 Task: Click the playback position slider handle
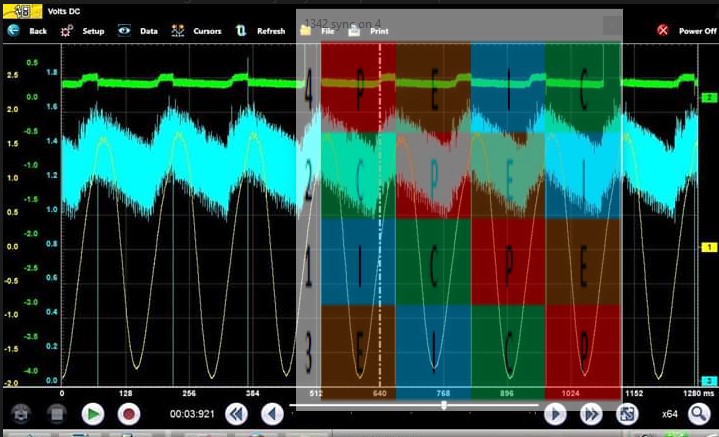point(444,406)
